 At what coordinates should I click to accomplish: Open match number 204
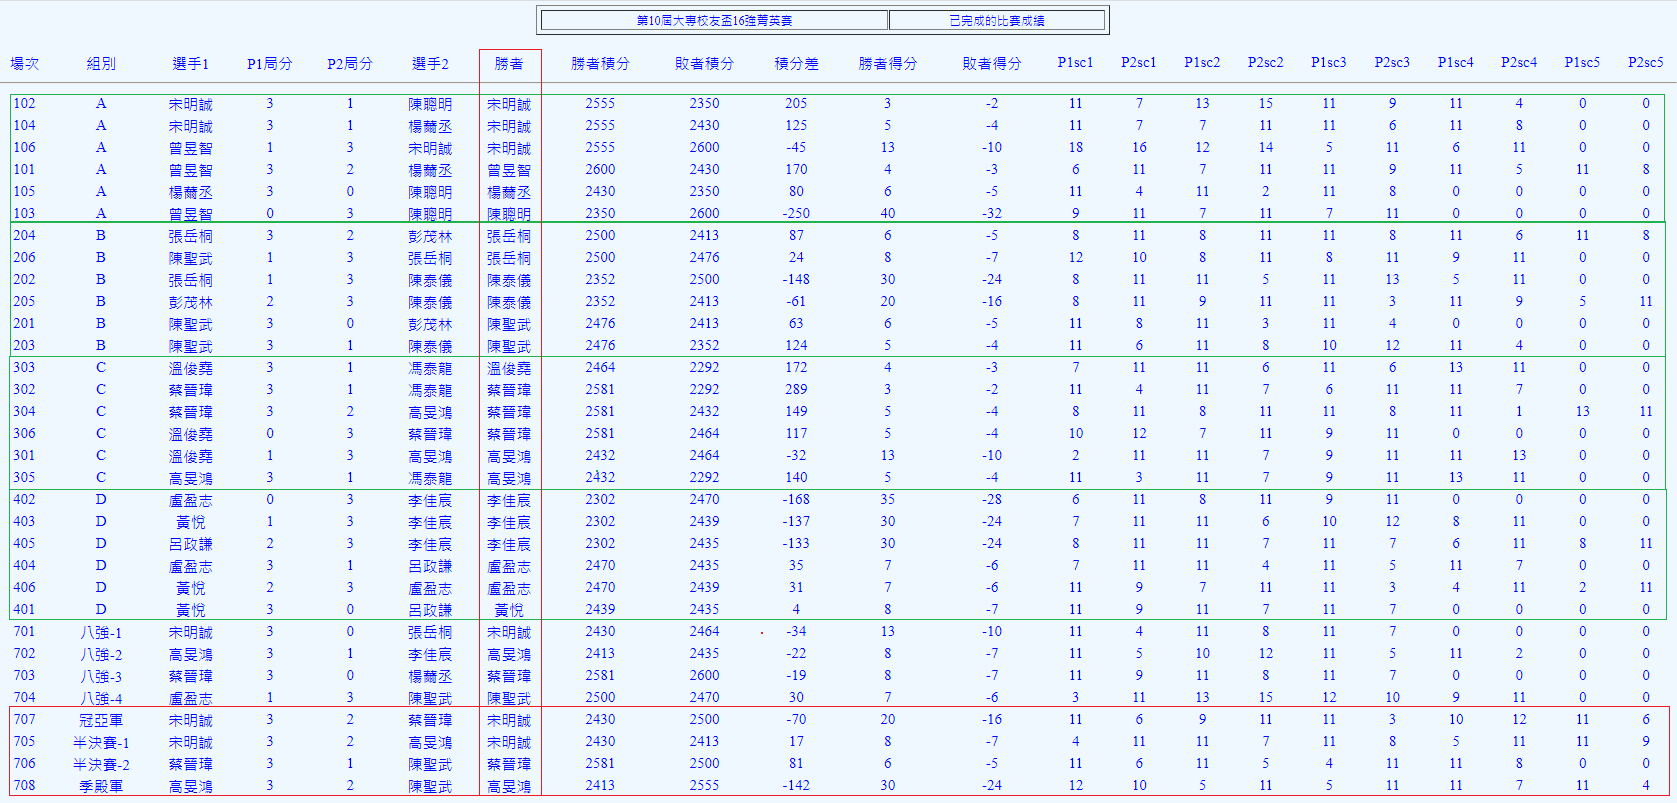[24, 235]
